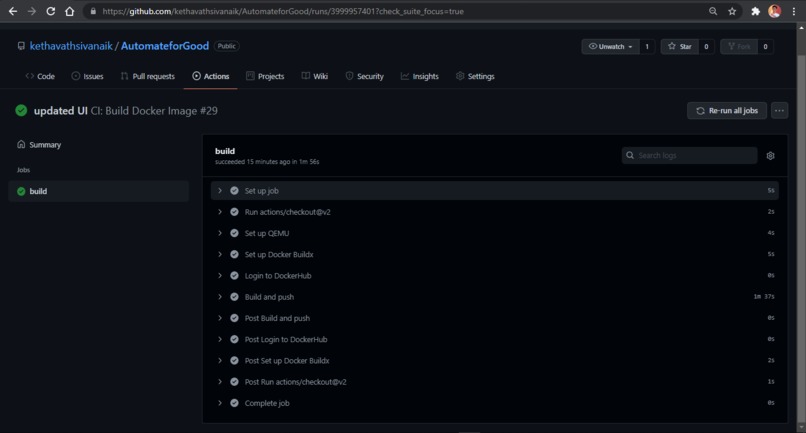806x433 pixels.
Task: Open the browser extensions puzzle icon
Action: pyautogui.click(x=755, y=11)
